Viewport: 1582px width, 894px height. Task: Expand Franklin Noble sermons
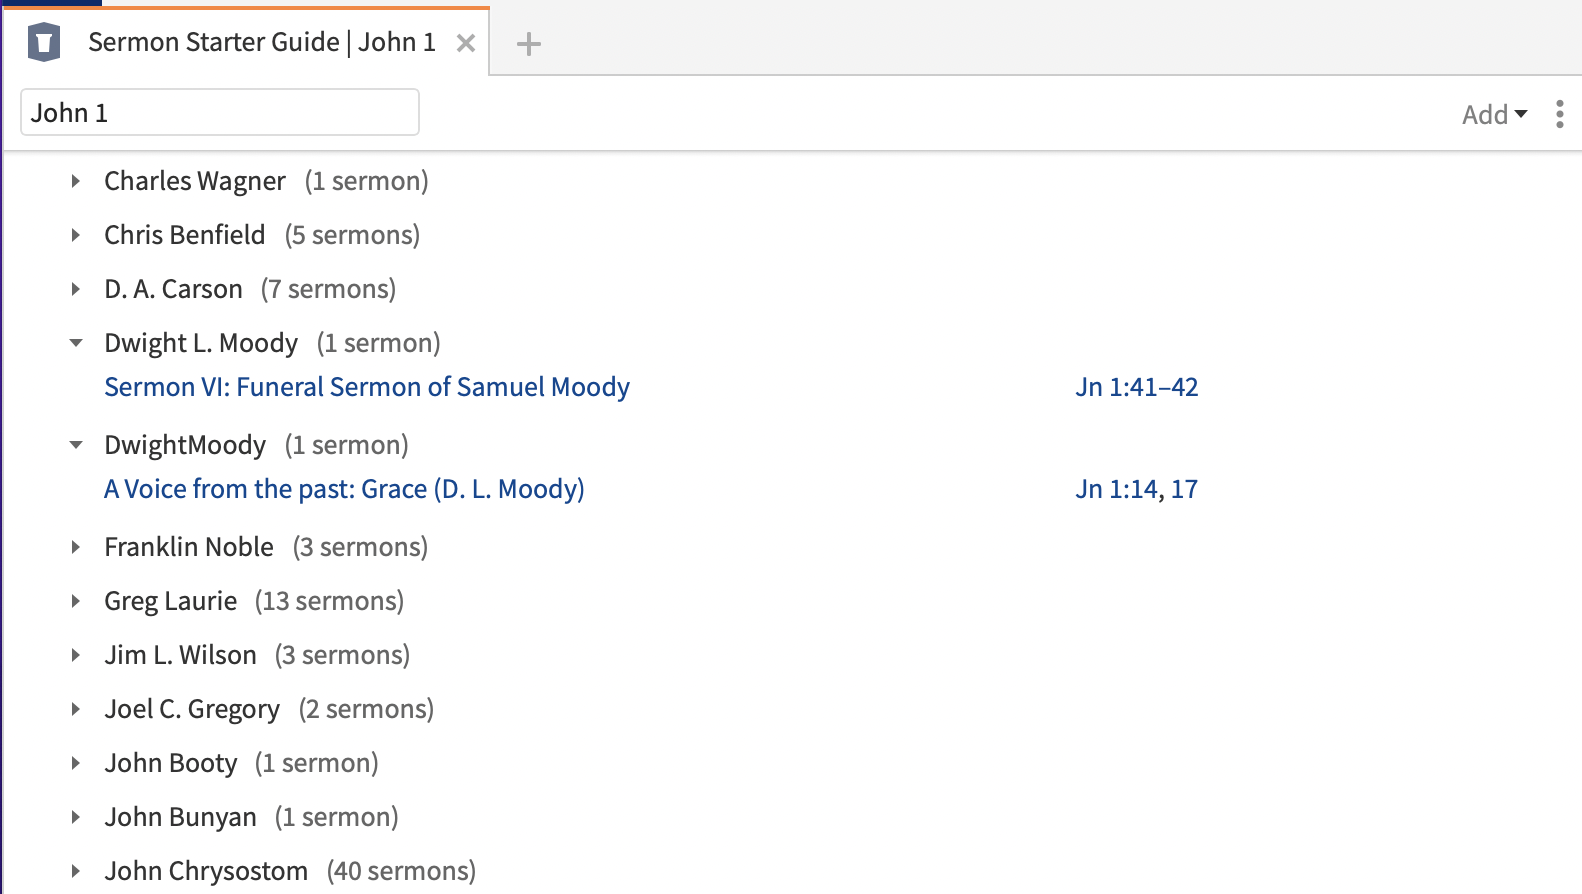pos(76,547)
